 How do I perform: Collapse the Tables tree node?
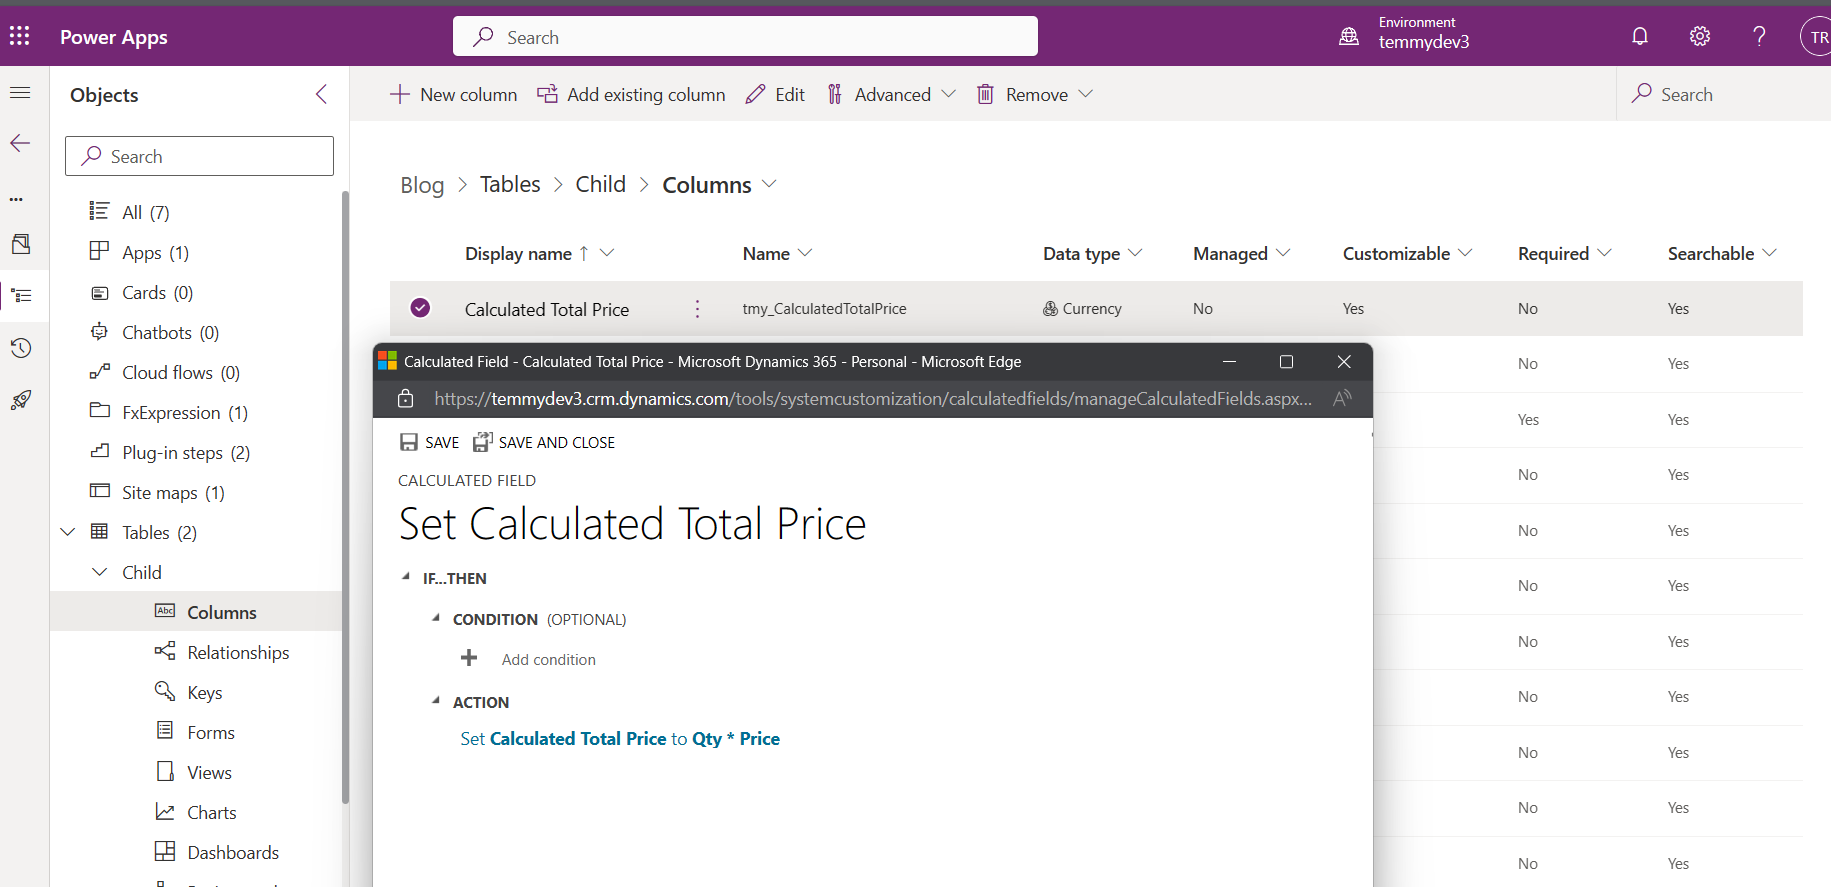[x=68, y=532]
